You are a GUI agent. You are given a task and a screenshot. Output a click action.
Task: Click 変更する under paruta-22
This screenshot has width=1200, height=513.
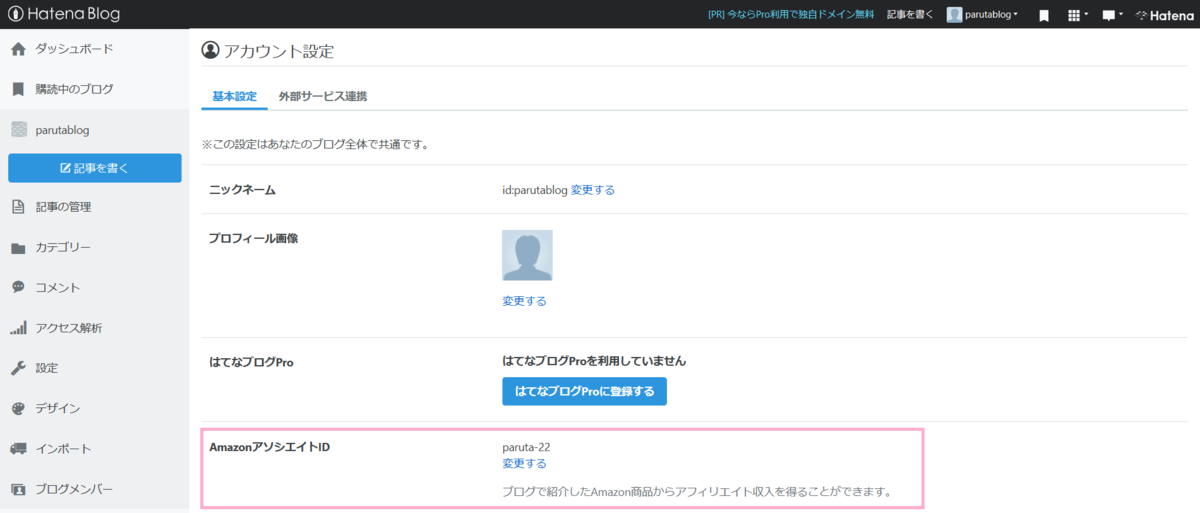[524, 464]
